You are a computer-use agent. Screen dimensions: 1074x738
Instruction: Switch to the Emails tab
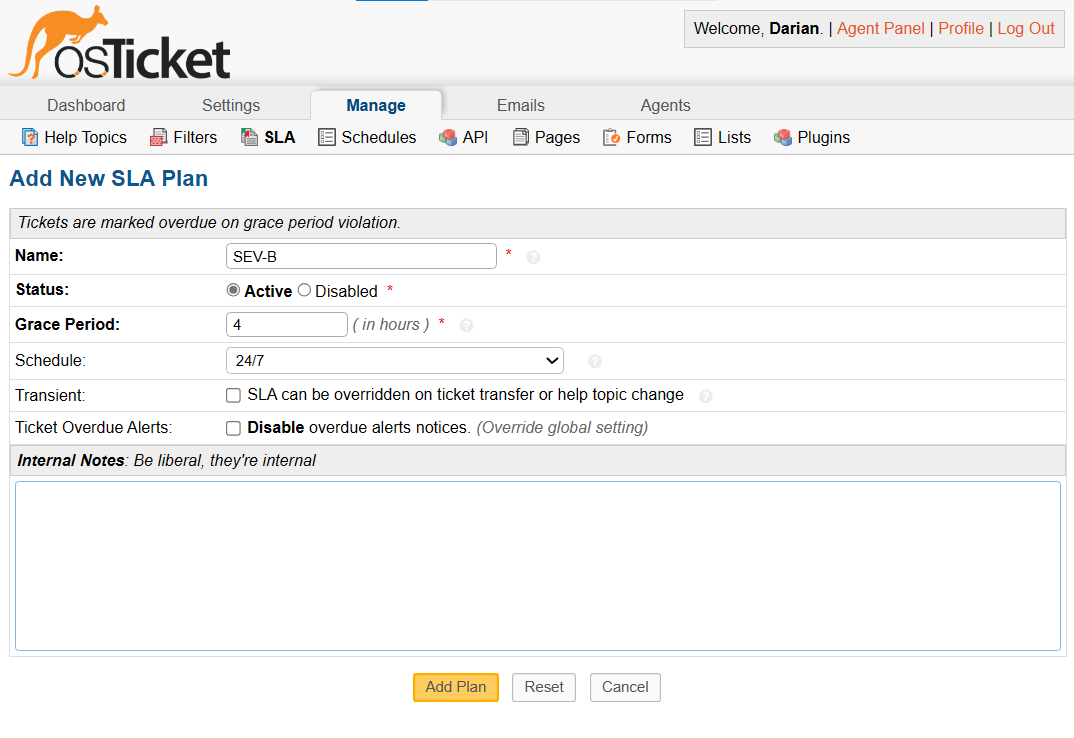pyautogui.click(x=520, y=105)
